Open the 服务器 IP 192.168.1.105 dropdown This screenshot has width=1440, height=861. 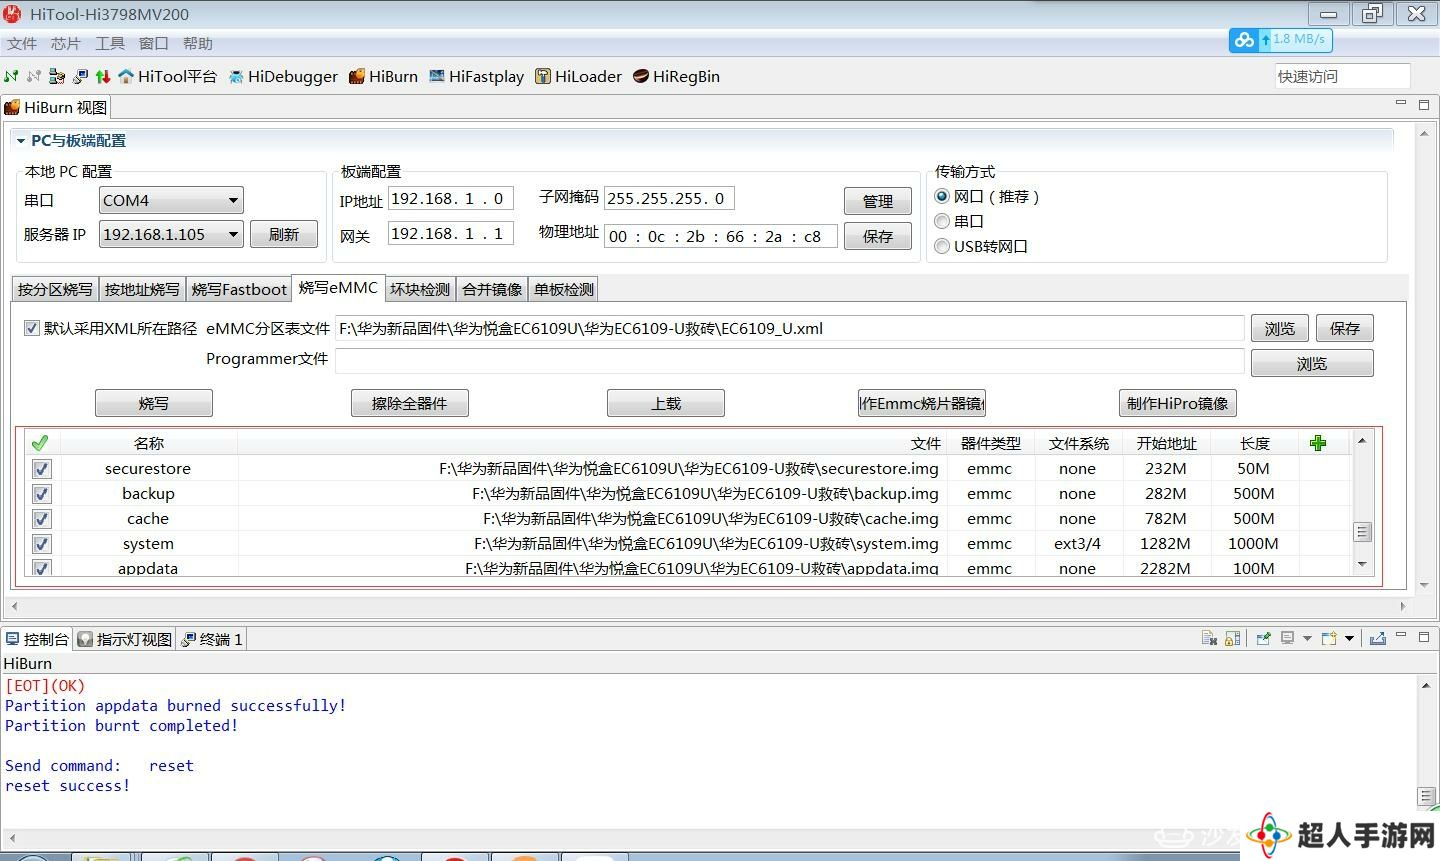tap(171, 234)
